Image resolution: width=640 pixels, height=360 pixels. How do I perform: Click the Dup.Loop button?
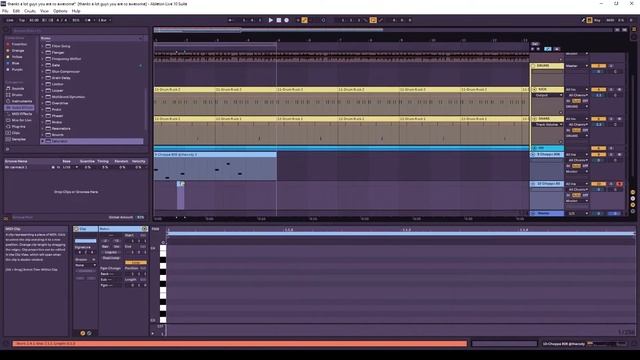(111, 258)
